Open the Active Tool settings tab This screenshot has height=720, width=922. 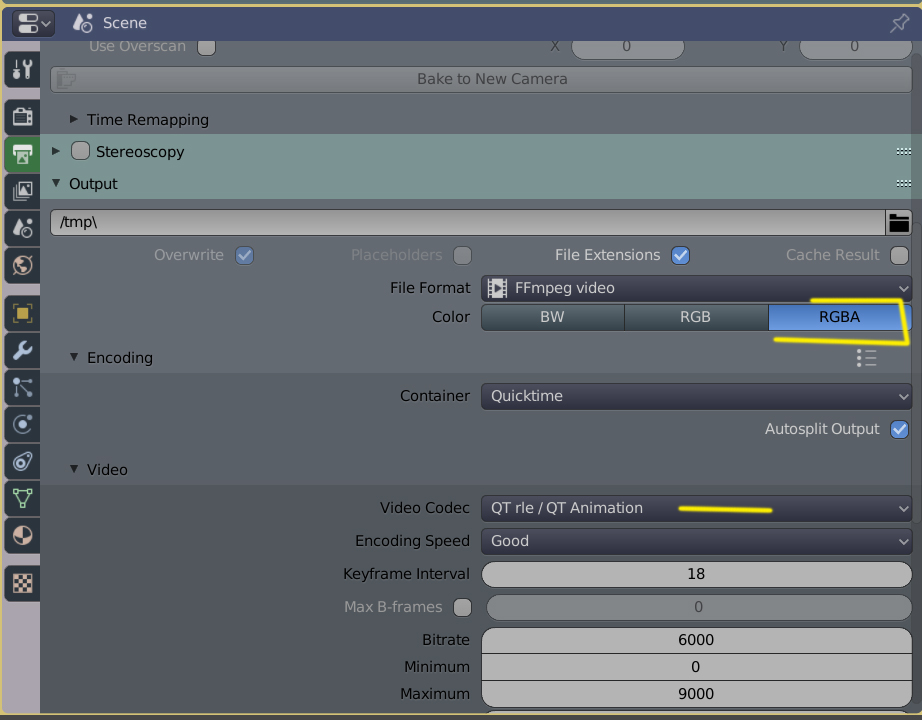[22, 70]
